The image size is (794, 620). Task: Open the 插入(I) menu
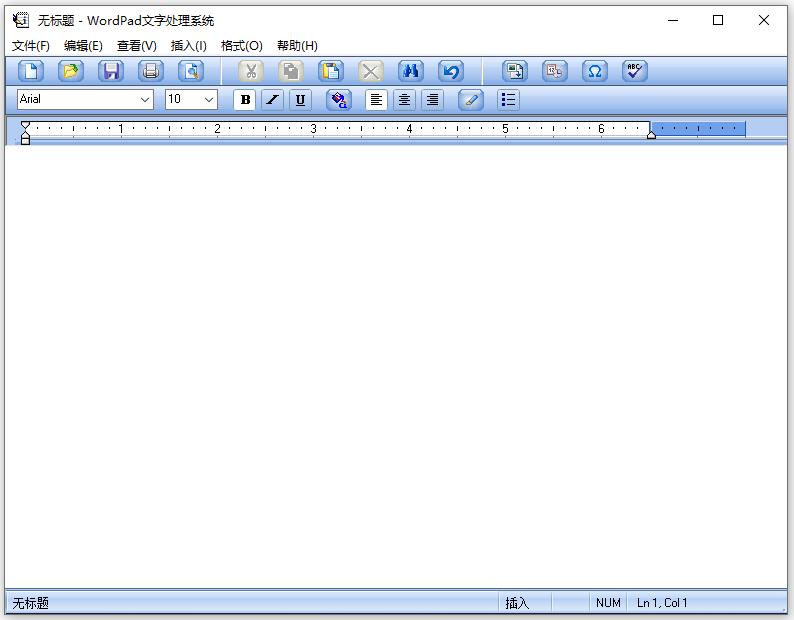tap(188, 46)
